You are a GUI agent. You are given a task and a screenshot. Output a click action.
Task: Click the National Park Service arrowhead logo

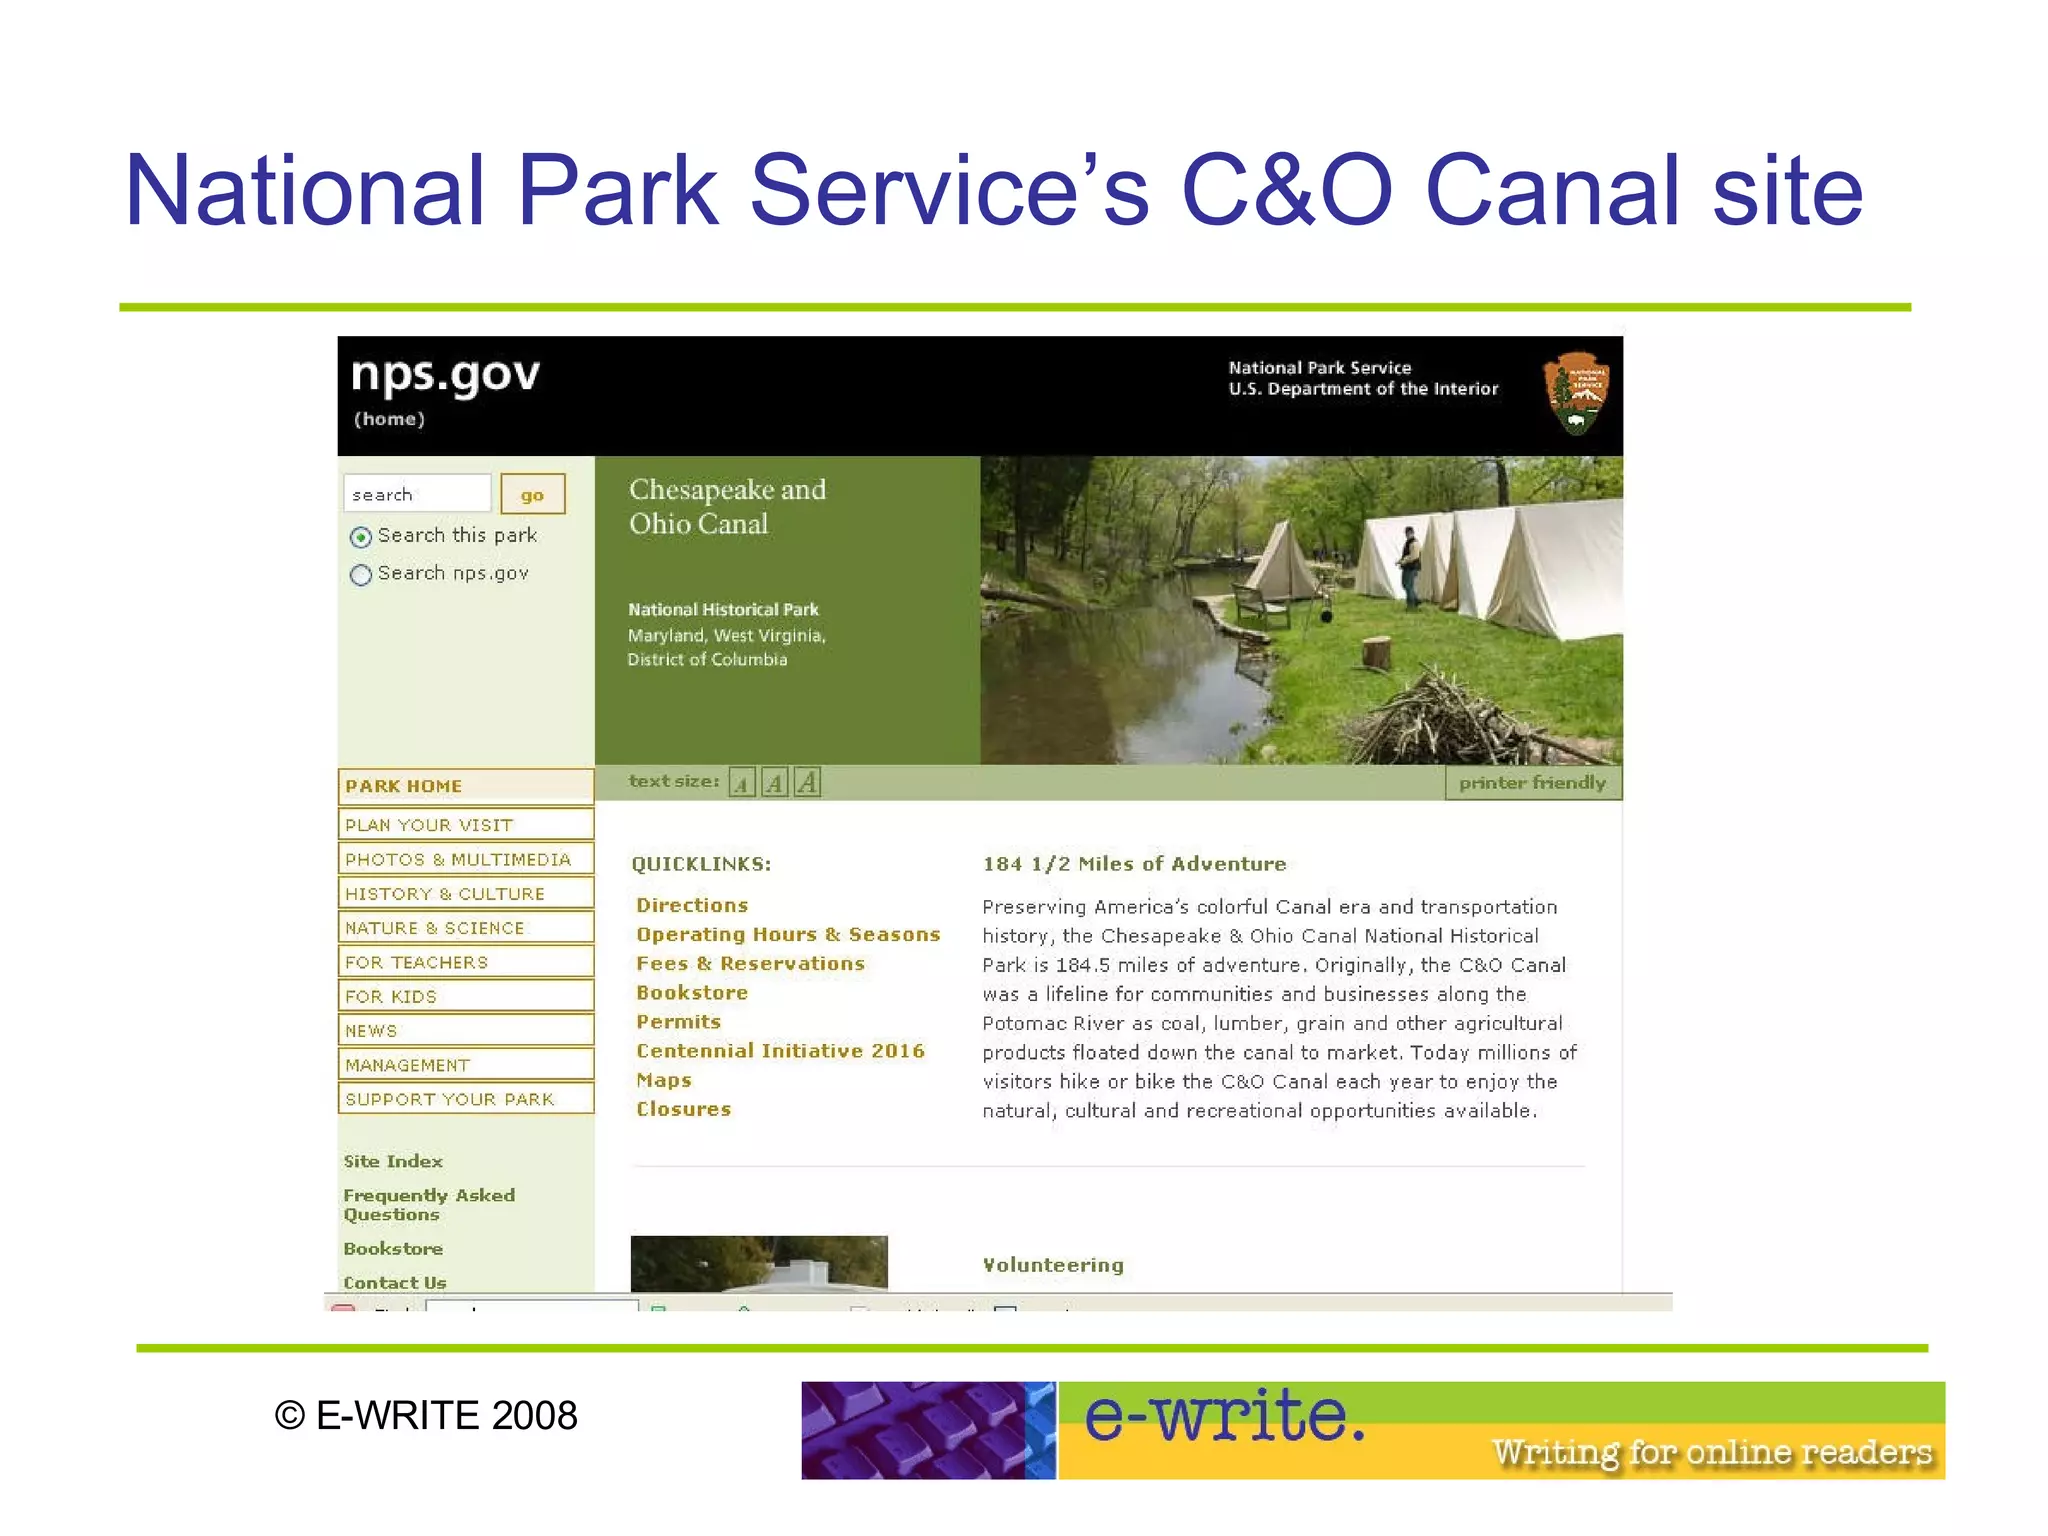coord(1576,393)
